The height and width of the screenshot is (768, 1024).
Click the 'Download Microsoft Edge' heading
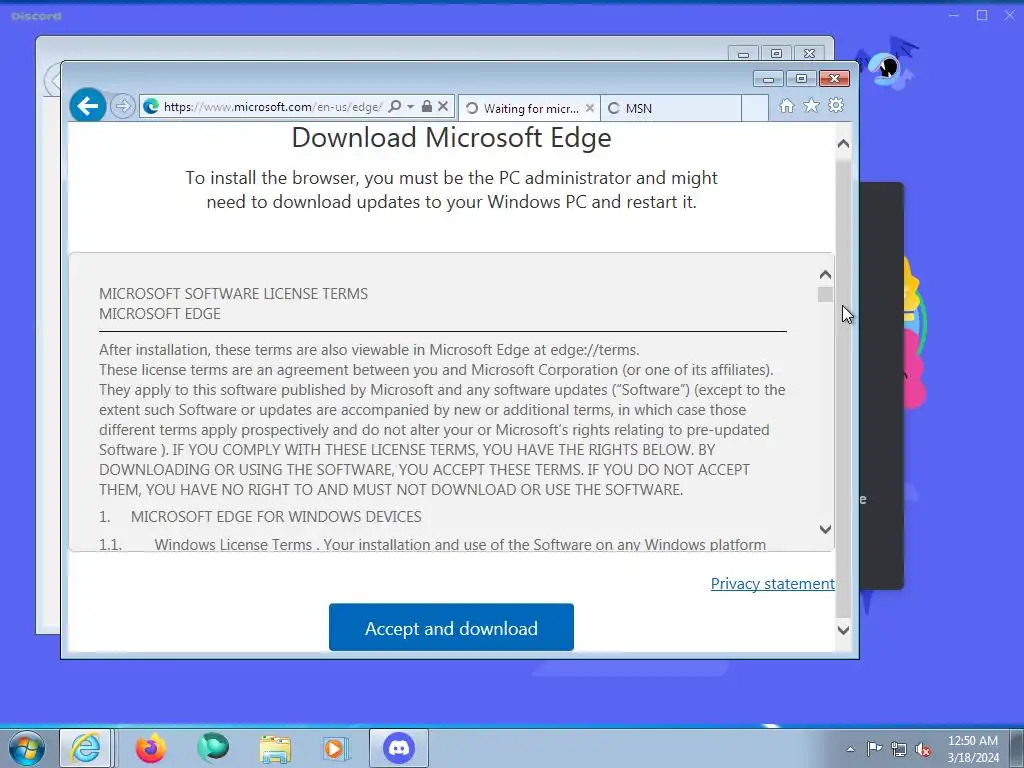click(x=451, y=138)
